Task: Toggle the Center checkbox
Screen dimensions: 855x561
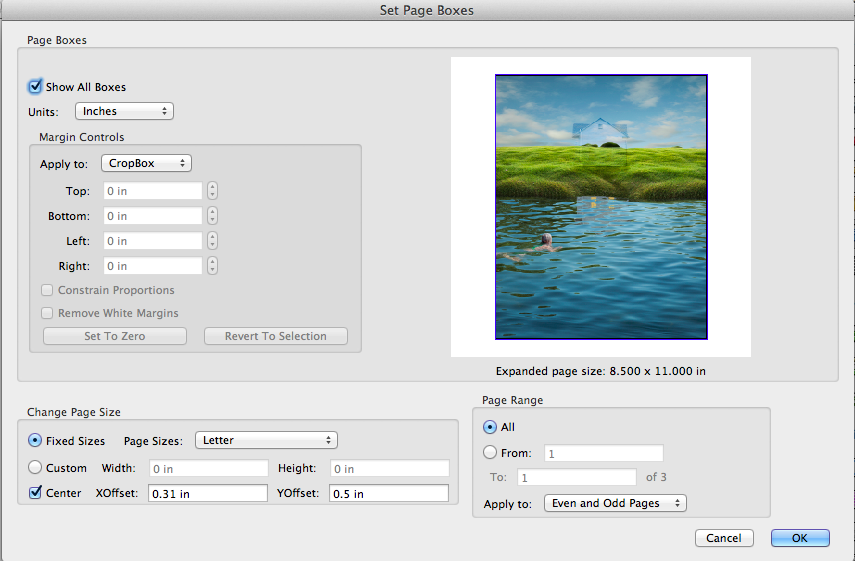Action: [x=35, y=492]
